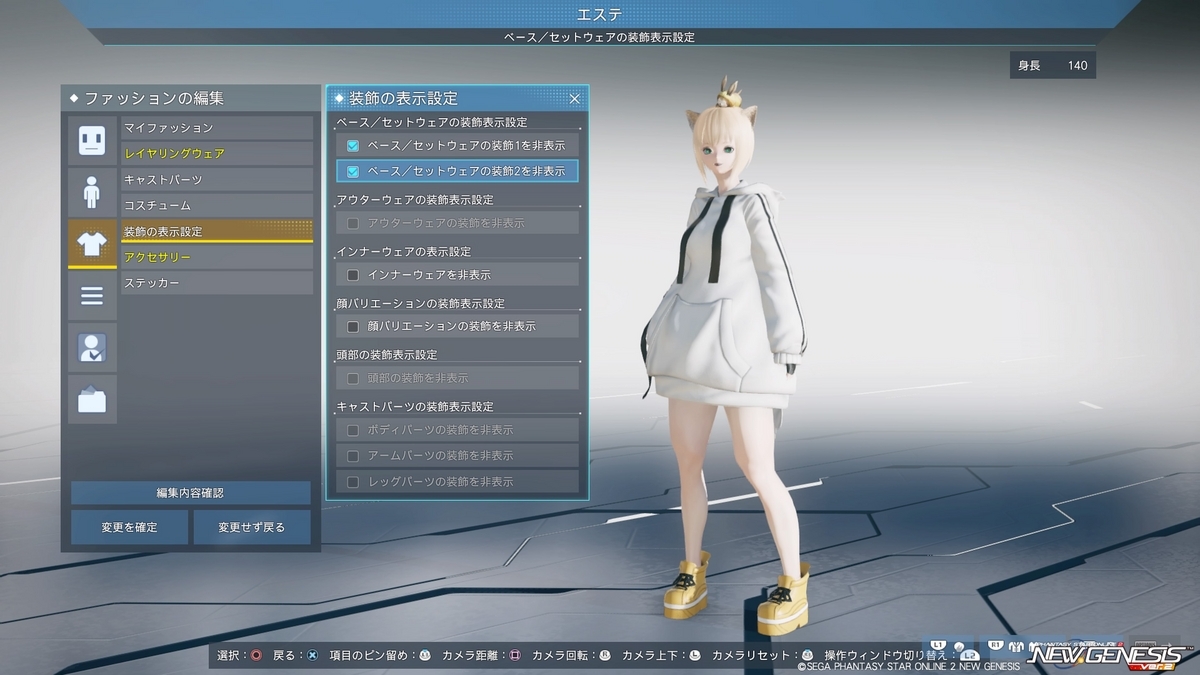
Task: Click 編集内容確認 button
Action: click(x=191, y=493)
